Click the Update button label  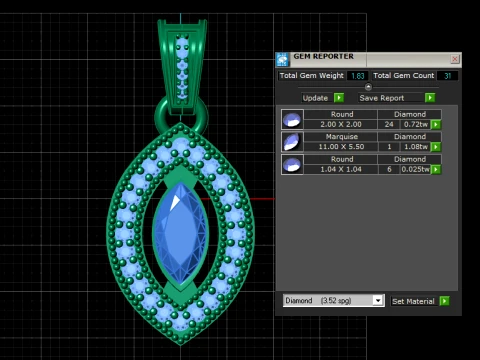315,98
